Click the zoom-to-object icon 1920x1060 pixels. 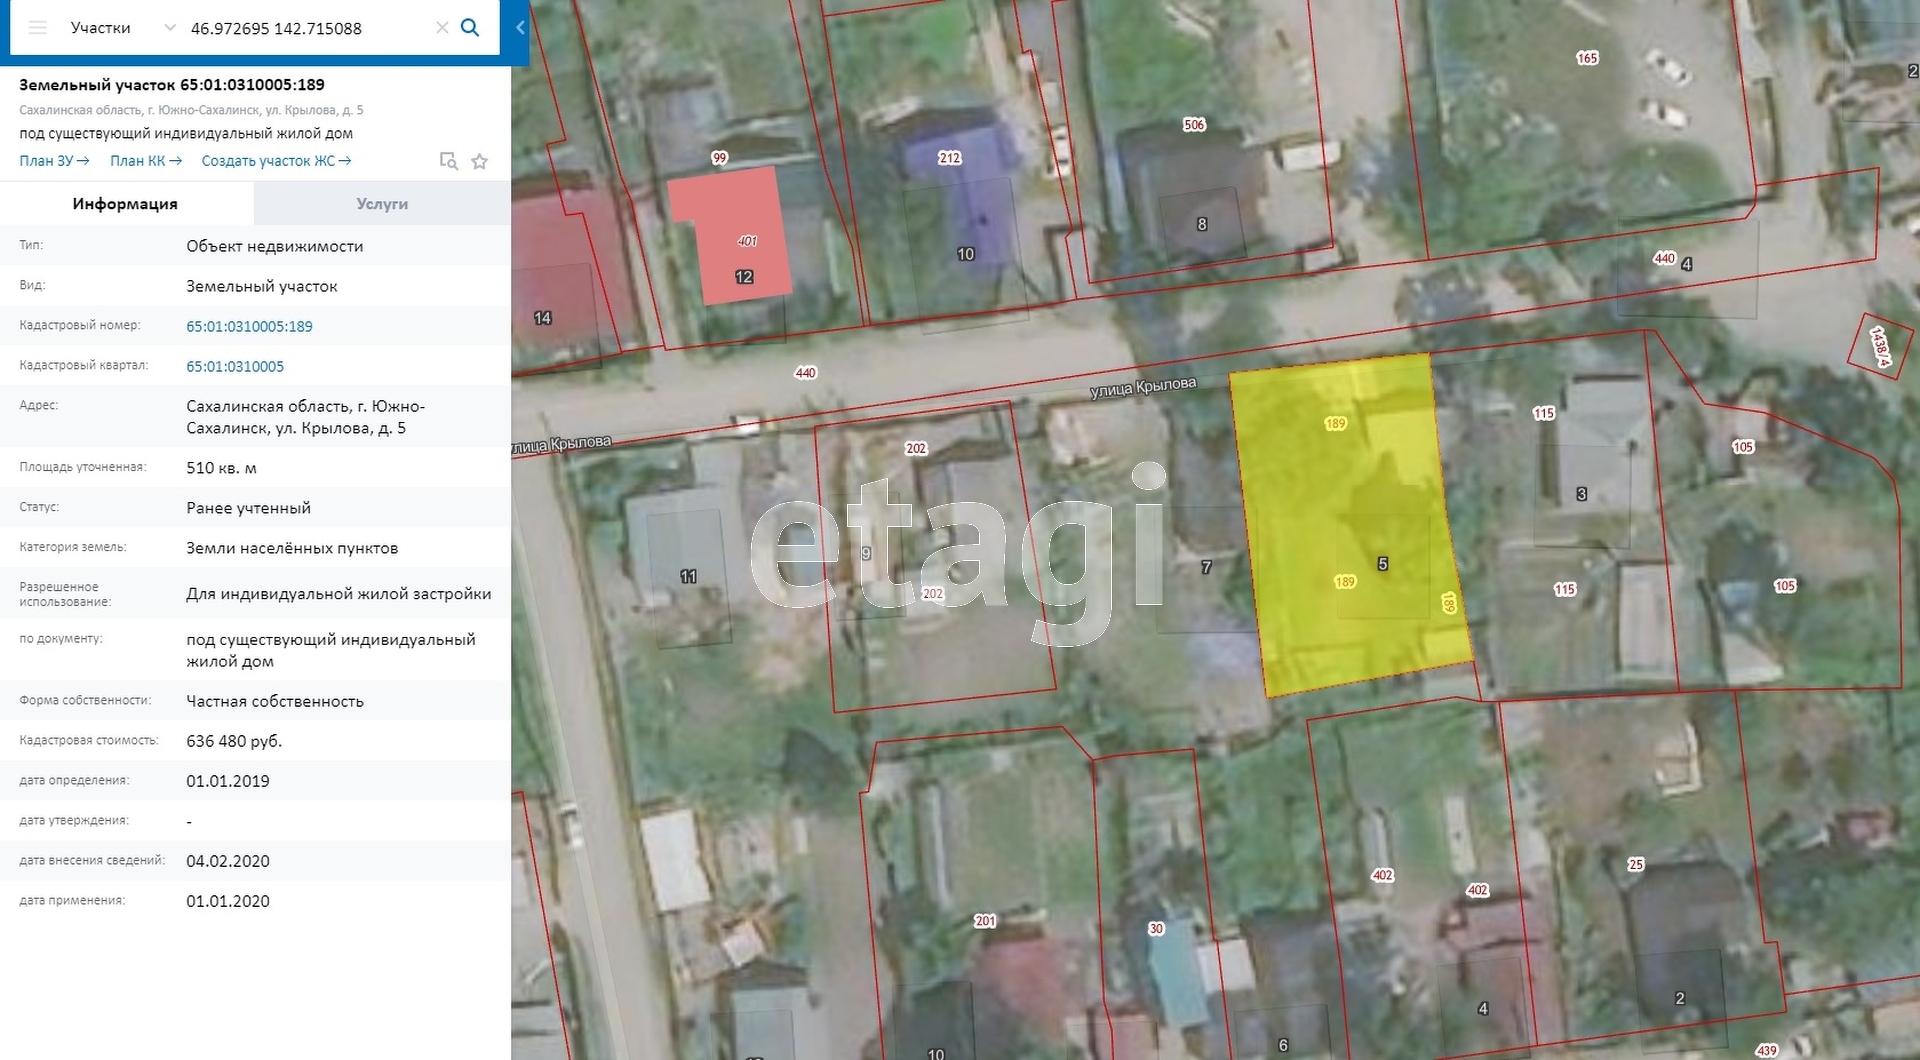(x=449, y=161)
